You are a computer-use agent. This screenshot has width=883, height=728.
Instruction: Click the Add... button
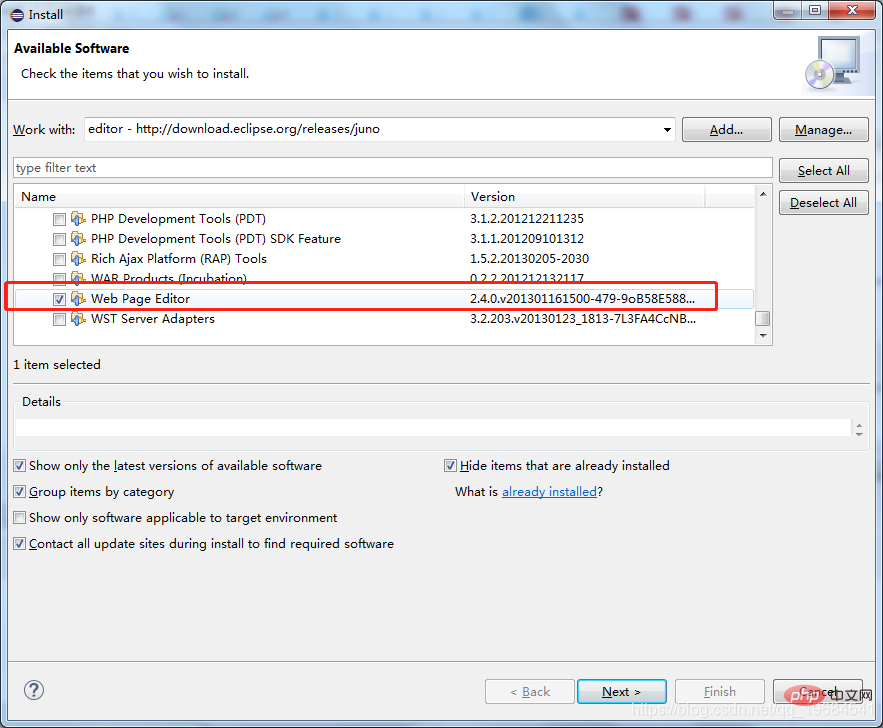tap(726, 130)
